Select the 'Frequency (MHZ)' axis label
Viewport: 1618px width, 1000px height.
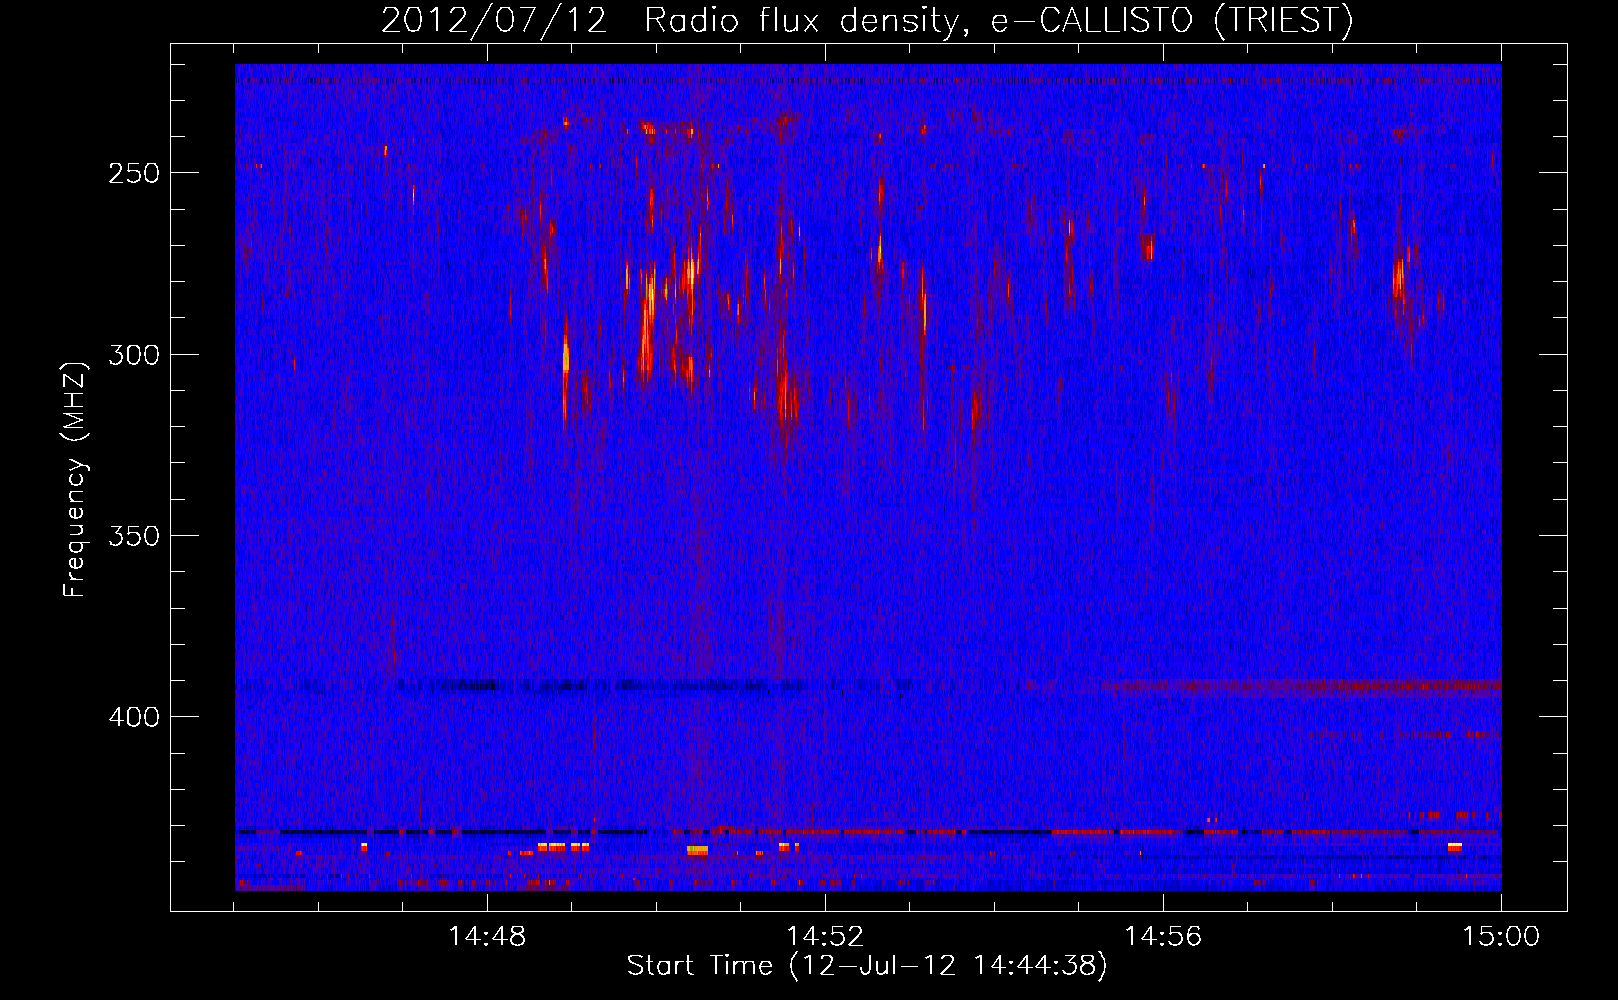coord(75,479)
